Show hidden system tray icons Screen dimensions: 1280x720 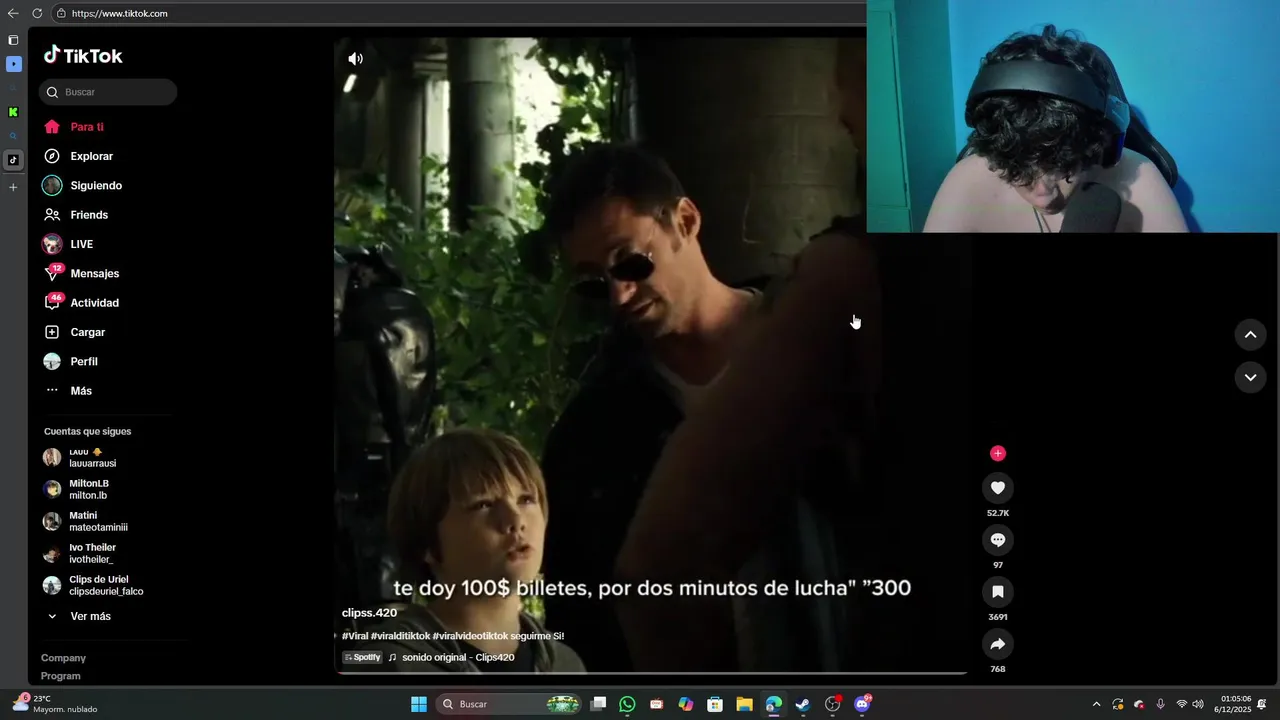pyautogui.click(x=1096, y=704)
